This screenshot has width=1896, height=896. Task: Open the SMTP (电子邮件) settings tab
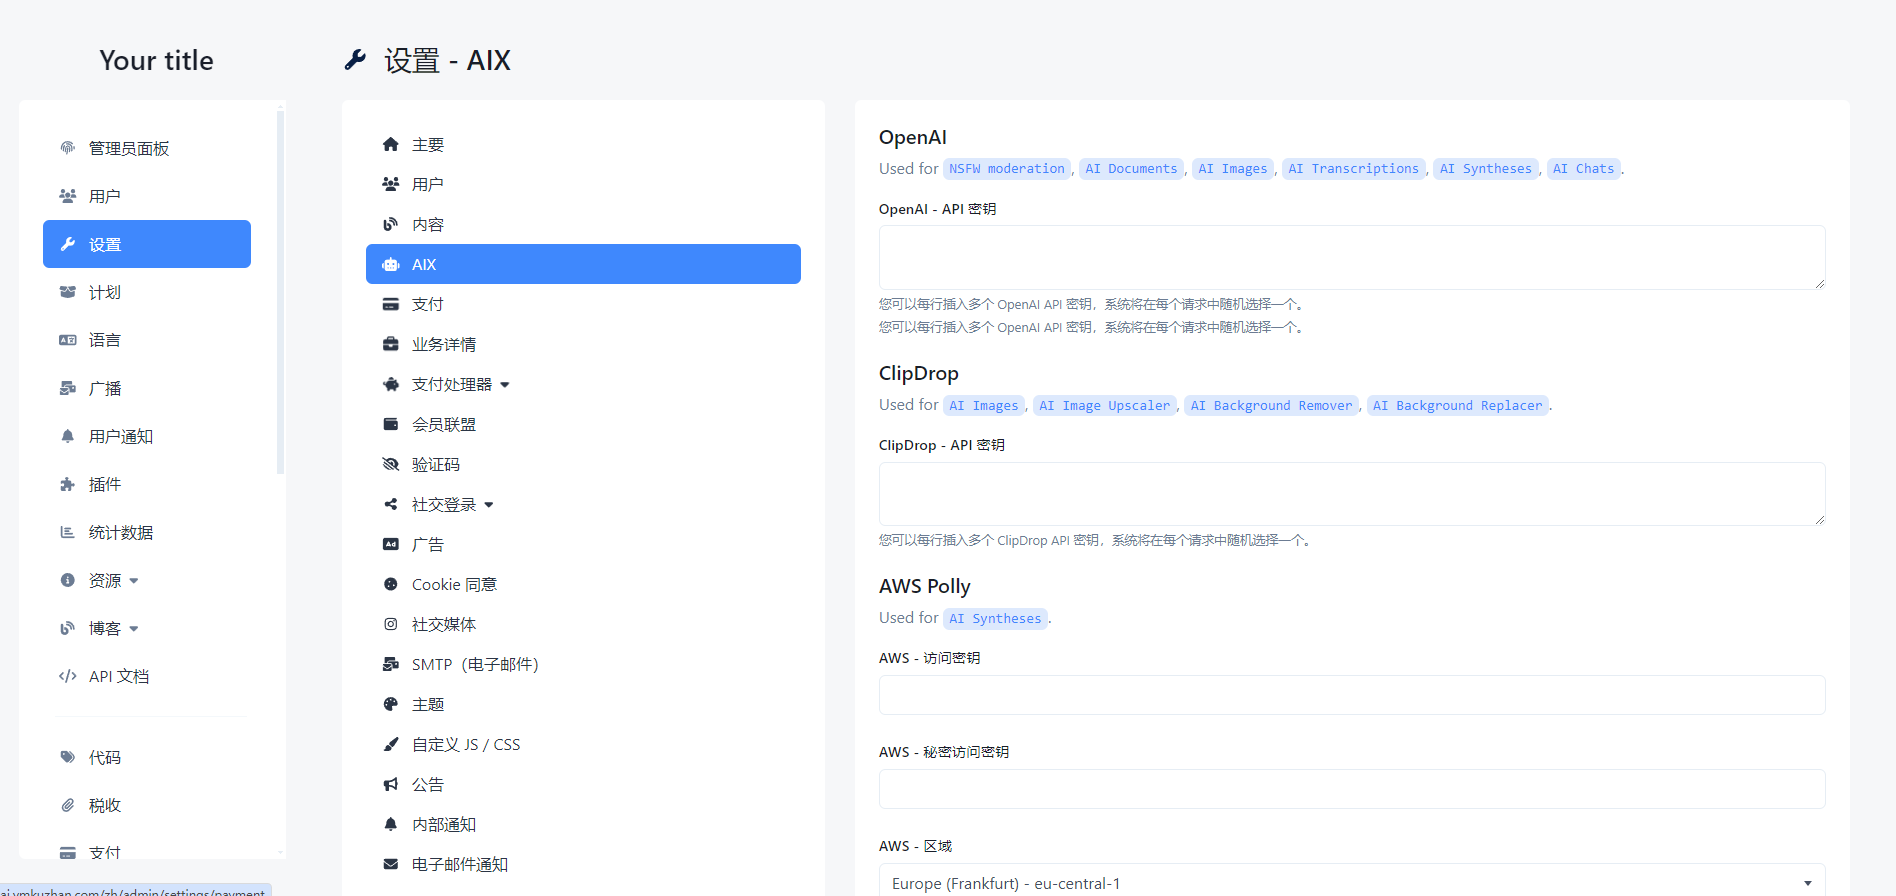pos(583,664)
